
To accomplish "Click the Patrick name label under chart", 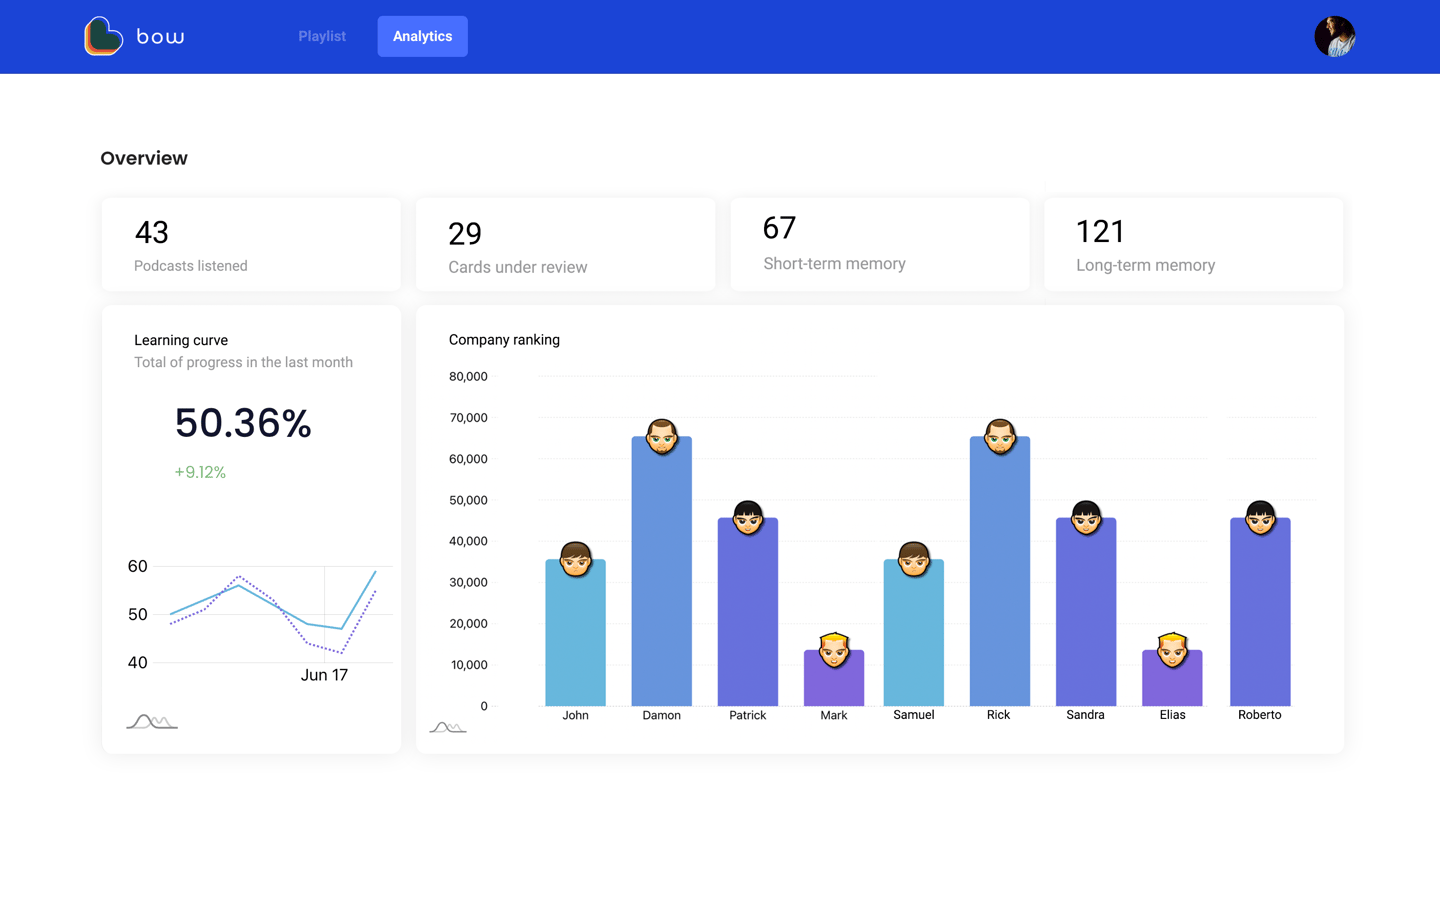I will tap(748, 715).
